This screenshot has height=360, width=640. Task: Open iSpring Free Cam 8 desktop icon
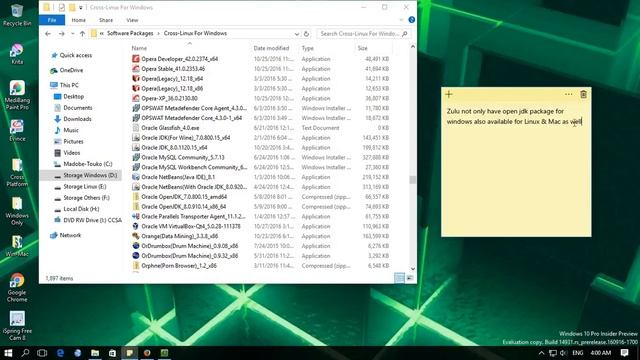tap(17, 325)
